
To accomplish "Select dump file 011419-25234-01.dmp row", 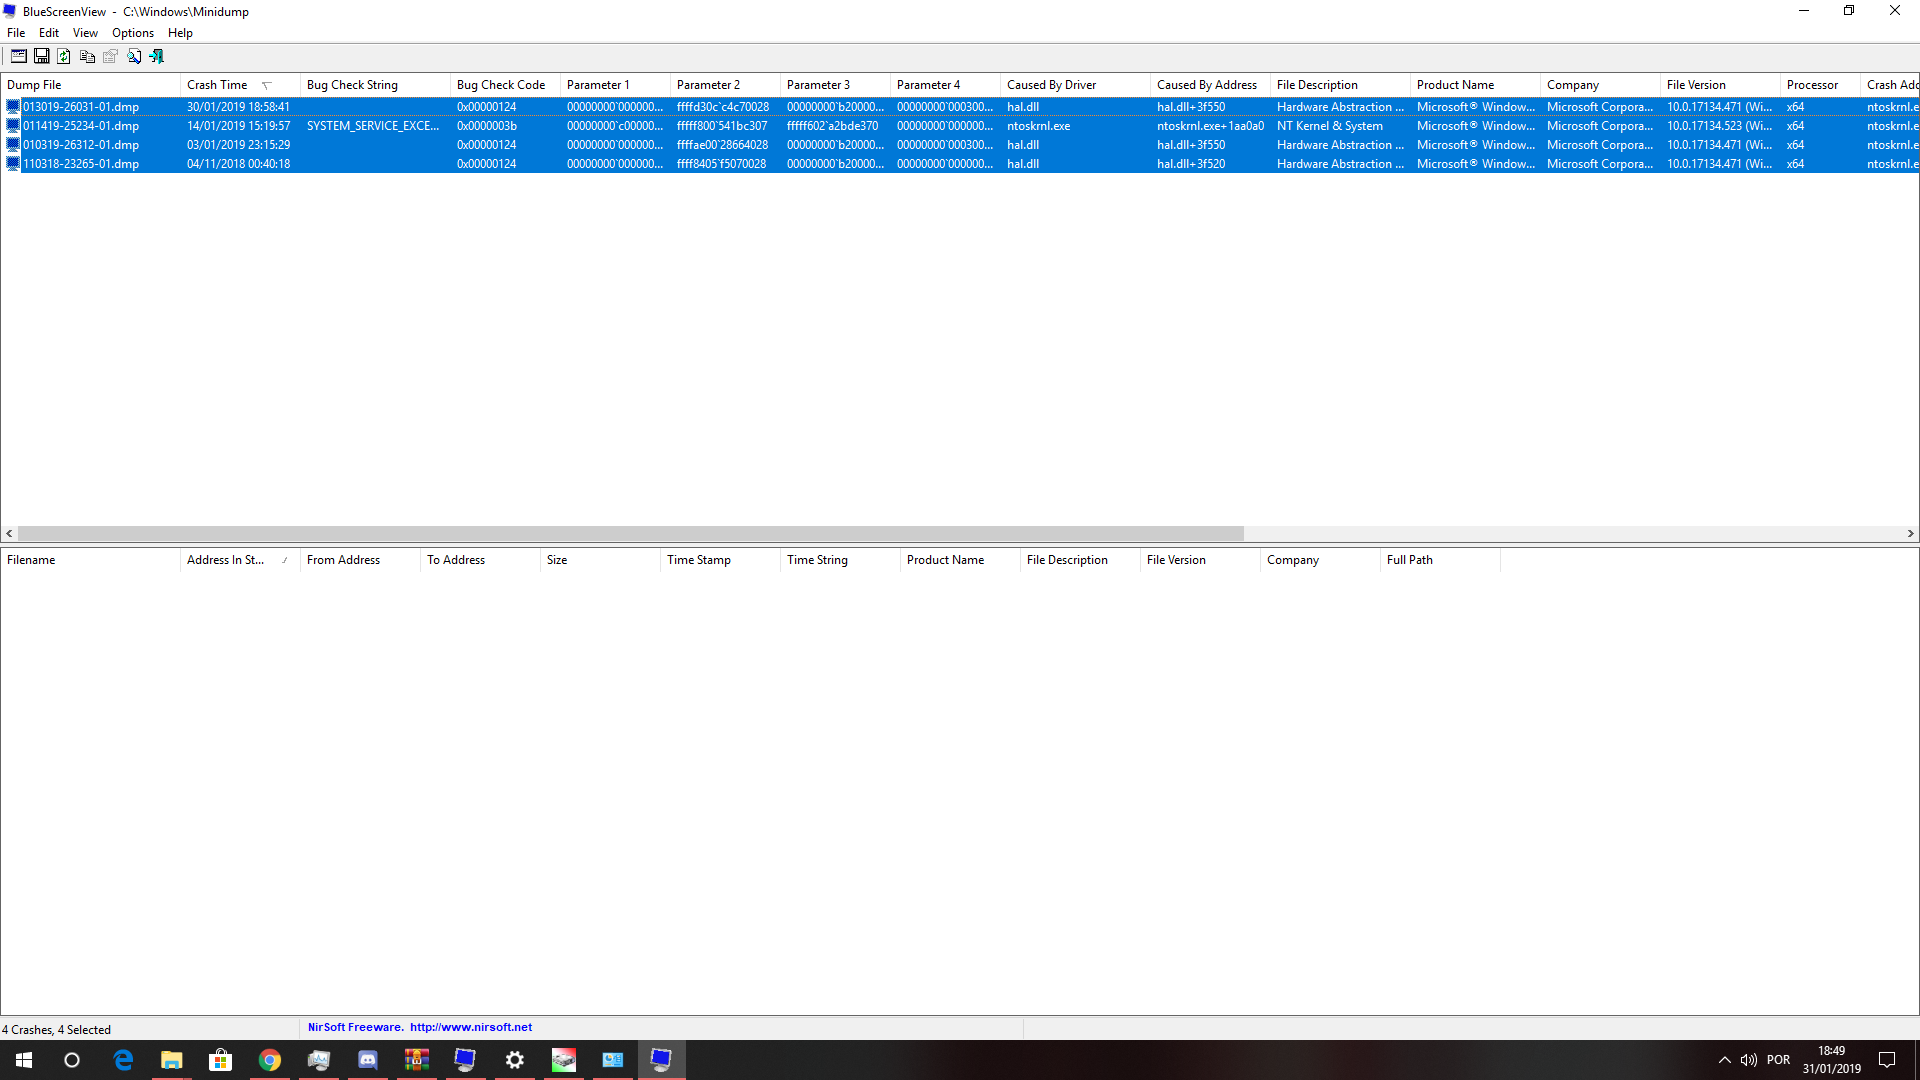I will (x=960, y=126).
